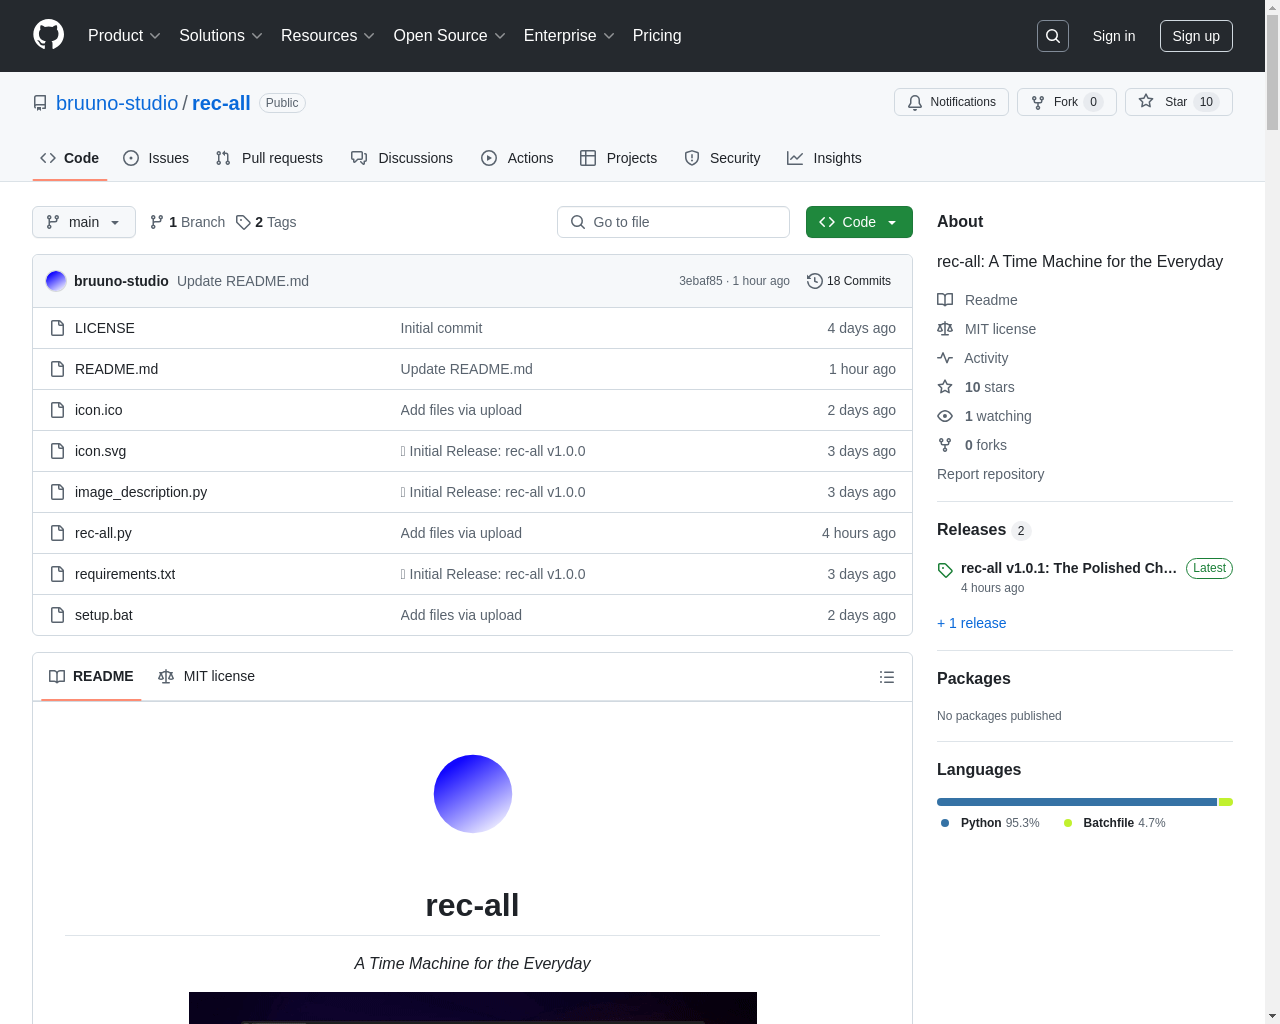Click the release tag icon
This screenshot has width=1280, height=1024.
pos(944,570)
